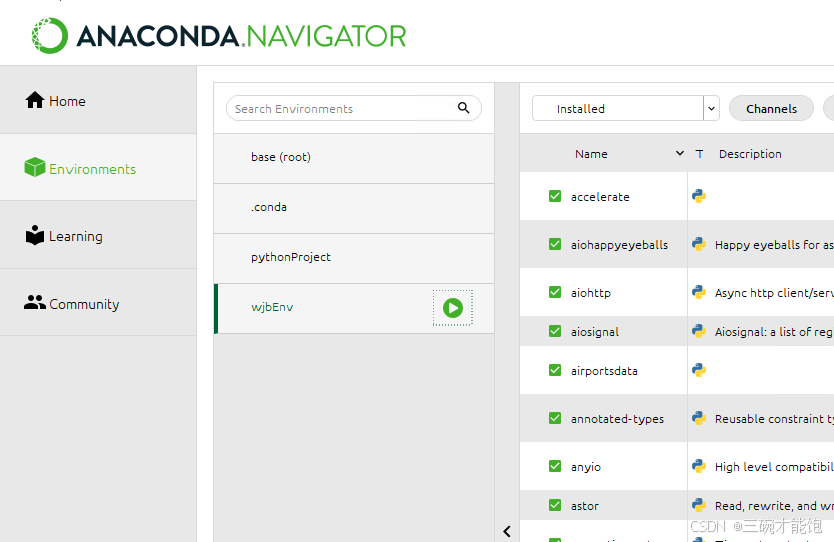Viewport: 834px width, 542px height.
Task: Click the aiohttp package name
Action: (x=590, y=293)
